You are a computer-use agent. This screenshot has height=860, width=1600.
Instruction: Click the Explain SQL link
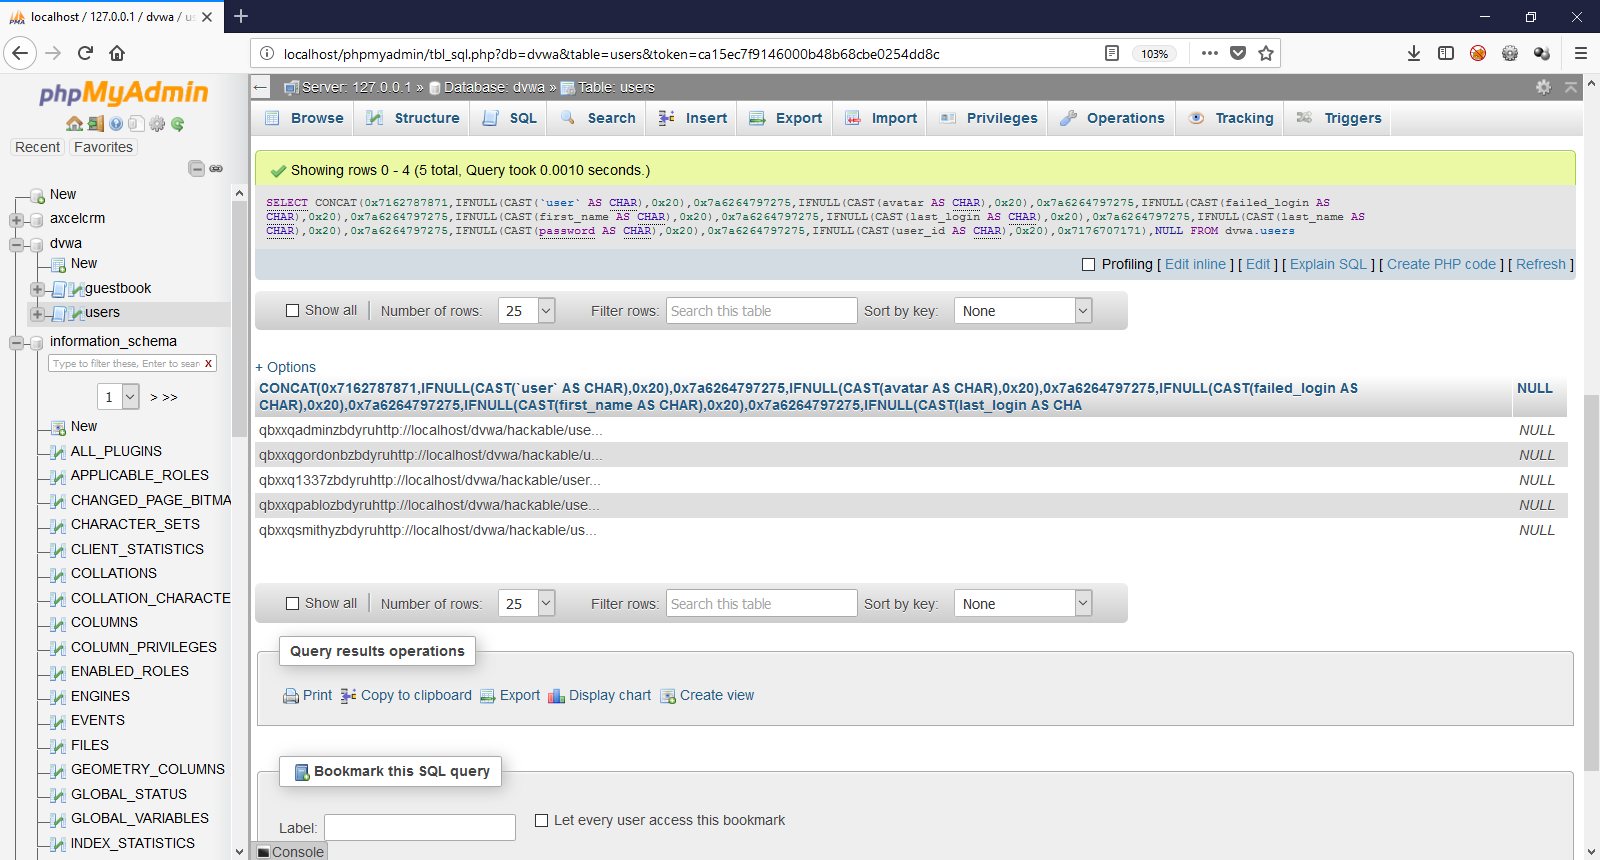click(1328, 264)
